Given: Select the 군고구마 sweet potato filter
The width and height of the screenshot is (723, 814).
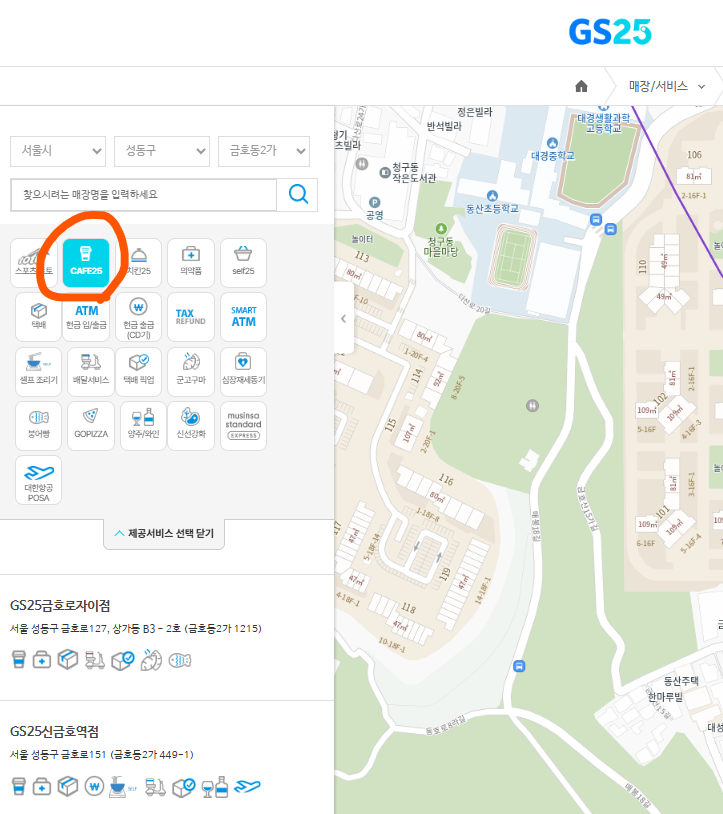Looking at the screenshot, I should (x=190, y=372).
